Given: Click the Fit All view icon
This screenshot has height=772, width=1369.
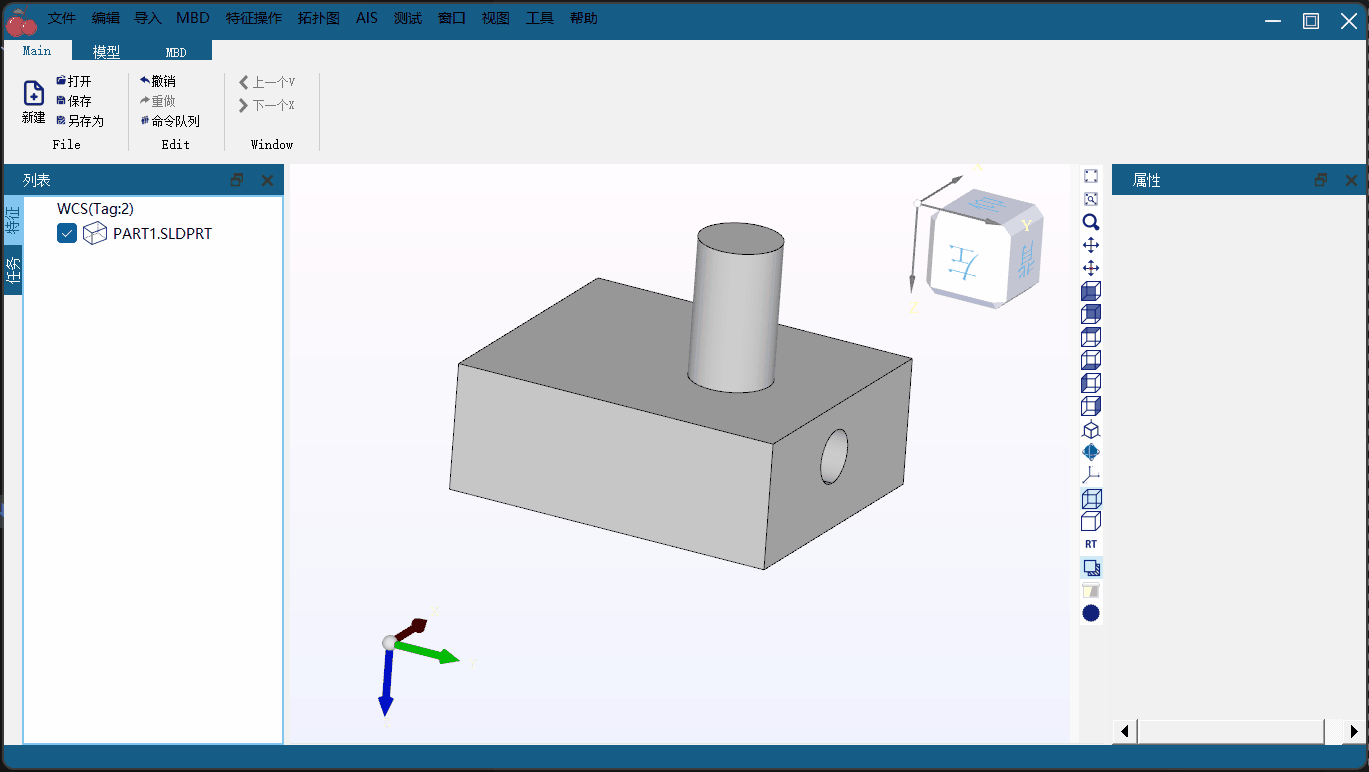Looking at the screenshot, I should tap(1091, 176).
